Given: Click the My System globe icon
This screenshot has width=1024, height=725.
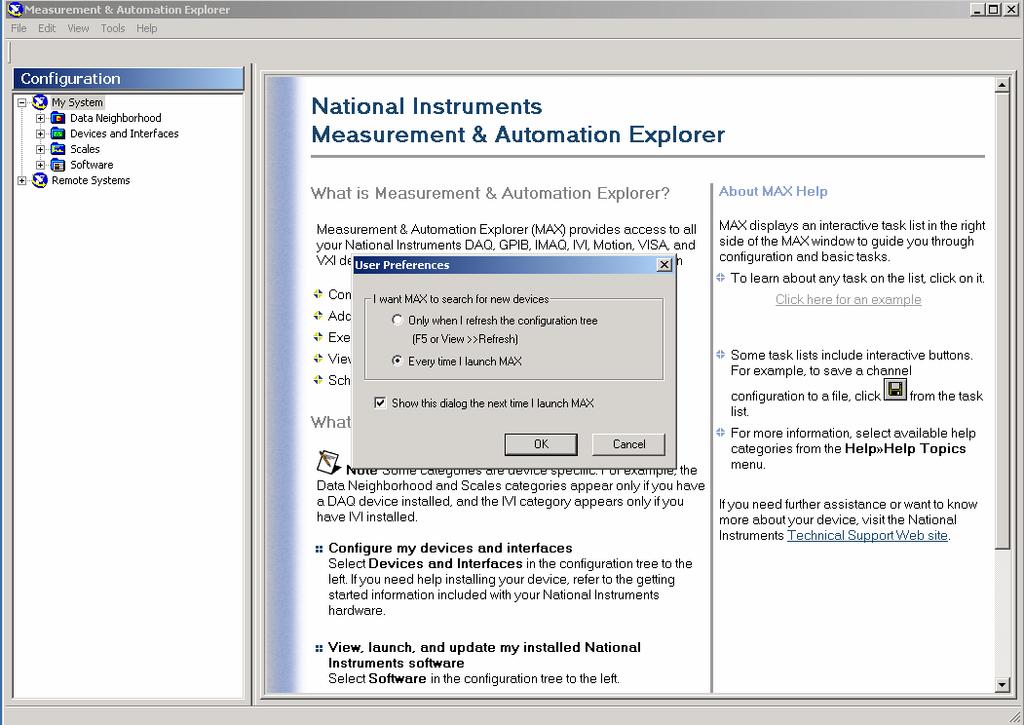Looking at the screenshot, I should pyautogui.click(x=40, y=102).
